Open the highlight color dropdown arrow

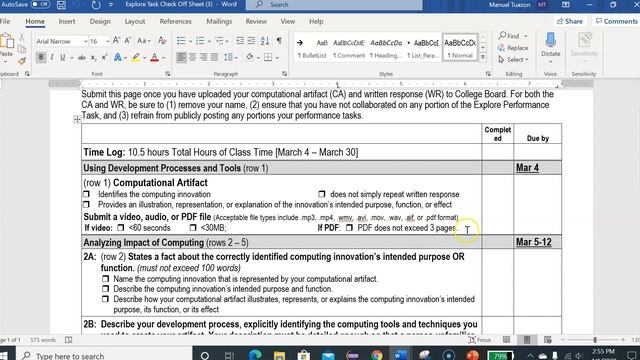pyautogui.click(x=144, y=58)
